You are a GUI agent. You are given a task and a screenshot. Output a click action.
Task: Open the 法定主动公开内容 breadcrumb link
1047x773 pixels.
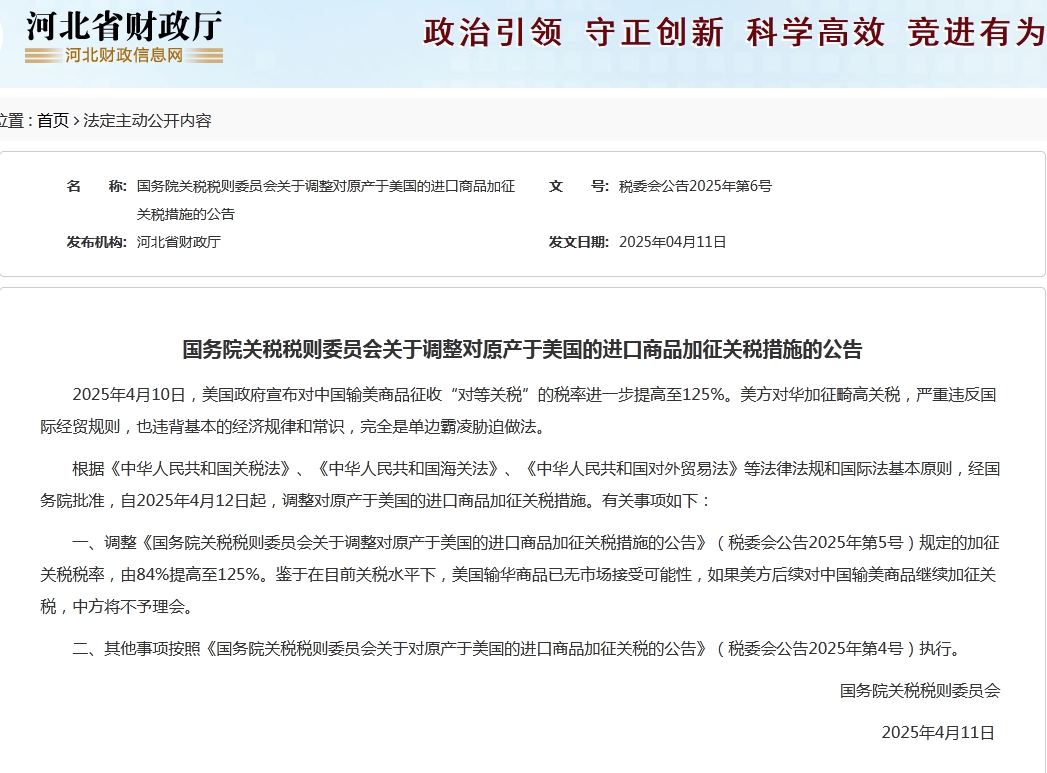[x=147, y=121]
